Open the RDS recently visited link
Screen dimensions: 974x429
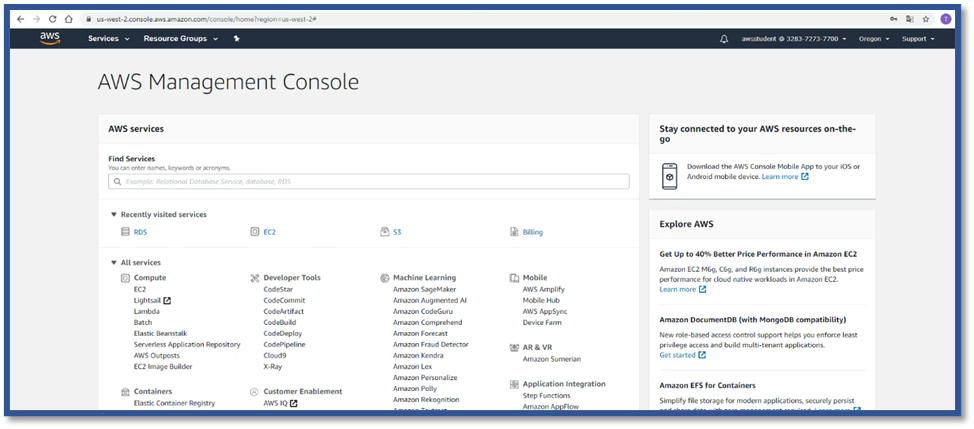pos(140,232)
